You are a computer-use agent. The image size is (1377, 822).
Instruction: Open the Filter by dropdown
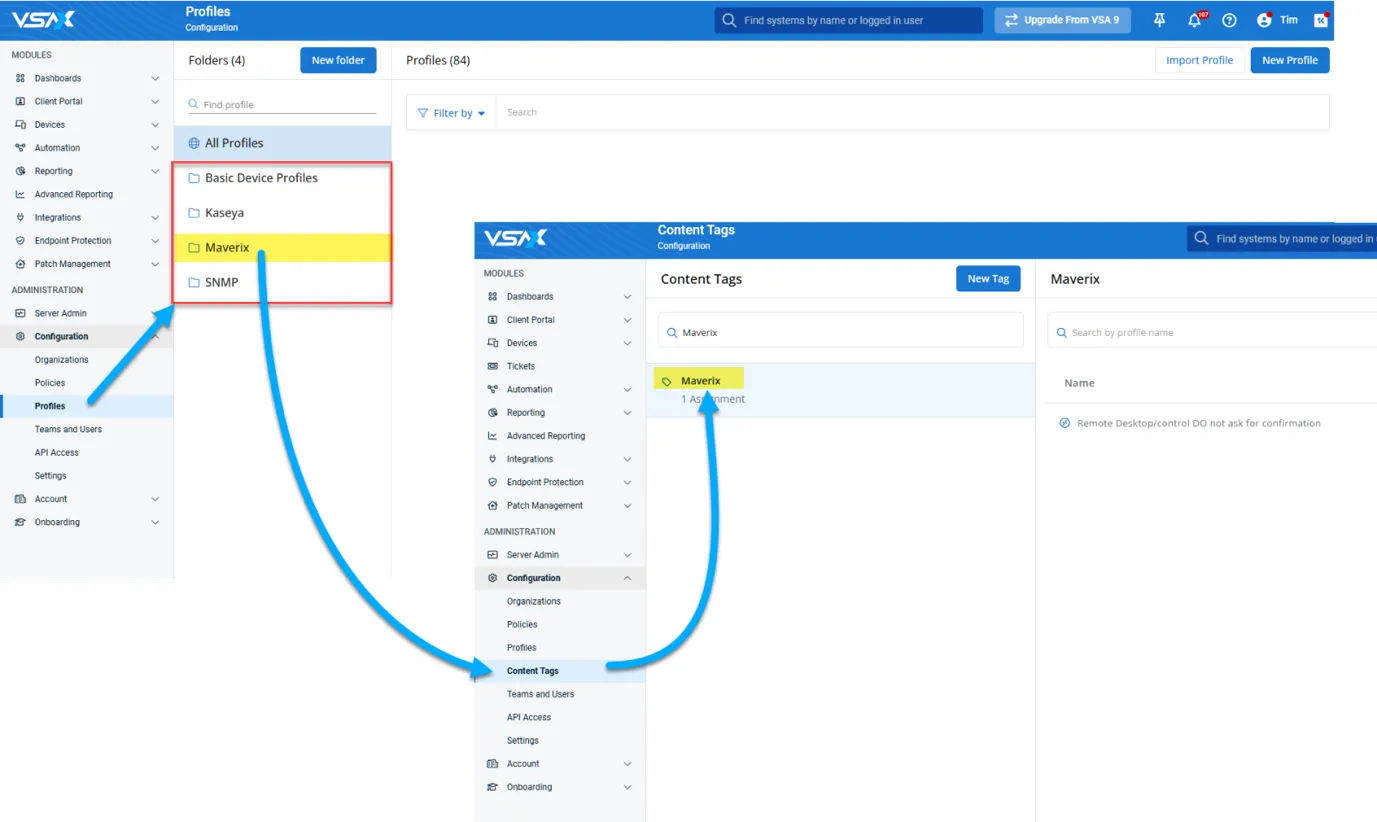pos(451,113)
